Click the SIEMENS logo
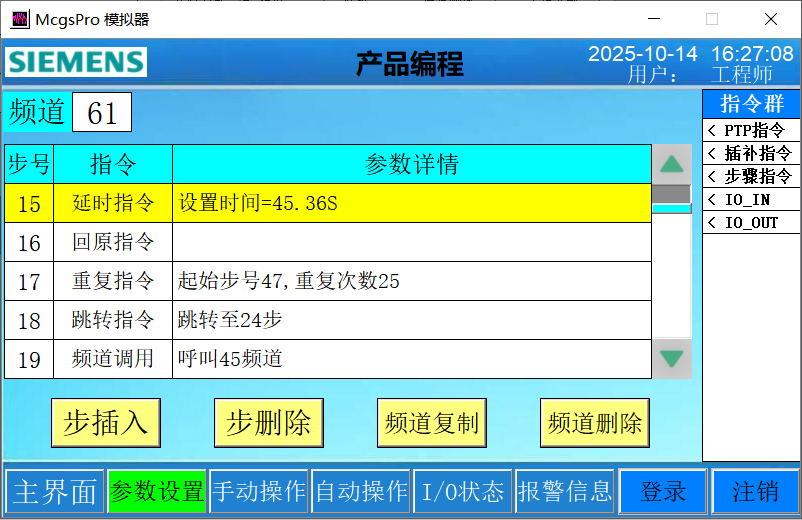Image resolution: width=802 pixels, height=520 pixels. [x=76, y=62]
